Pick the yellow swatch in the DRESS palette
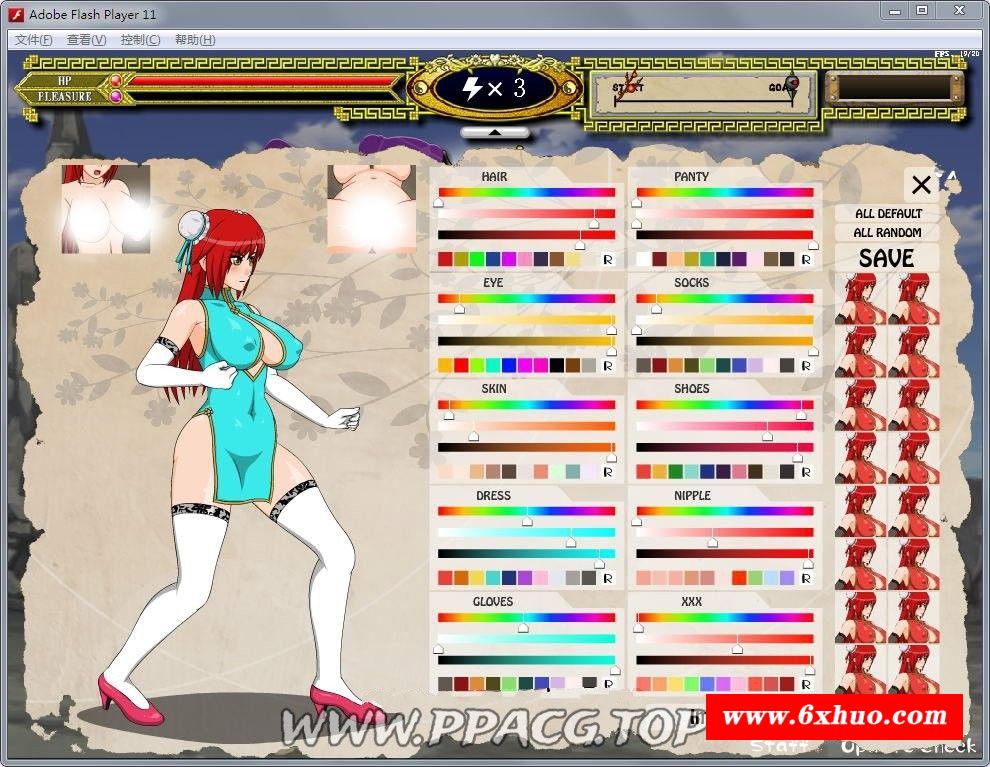 (x=477, y=578)
